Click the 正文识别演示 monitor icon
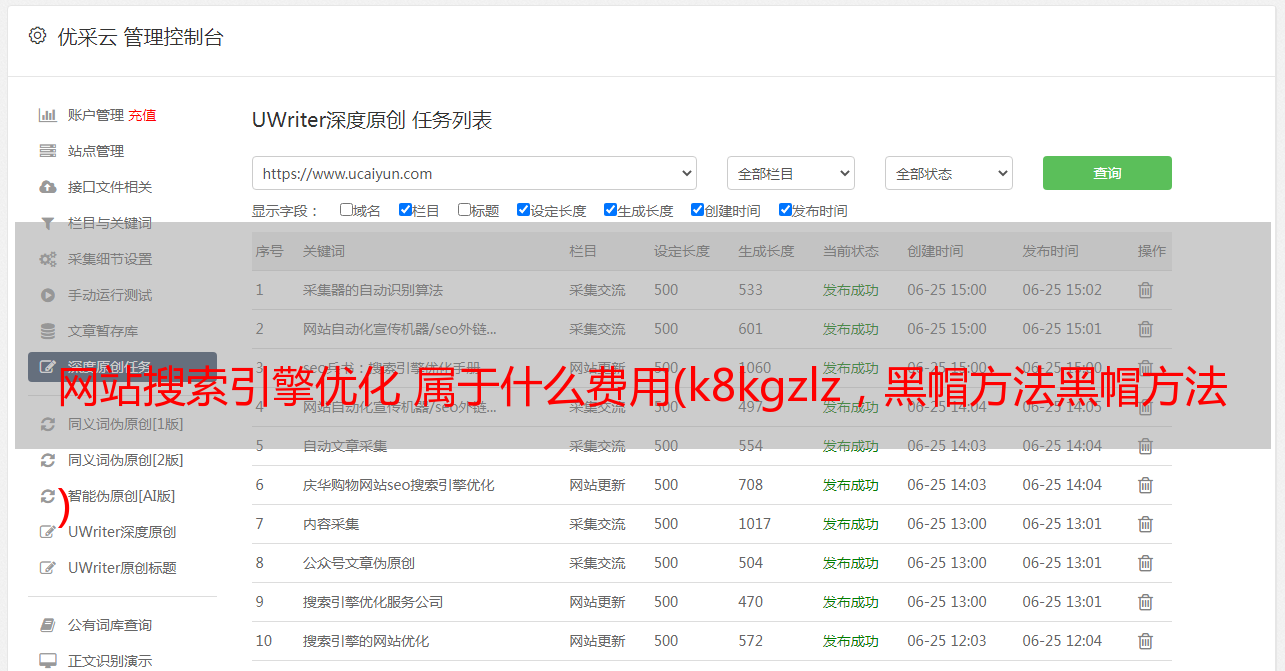Viewport: 1285px width, 671px height. [47, 661]
